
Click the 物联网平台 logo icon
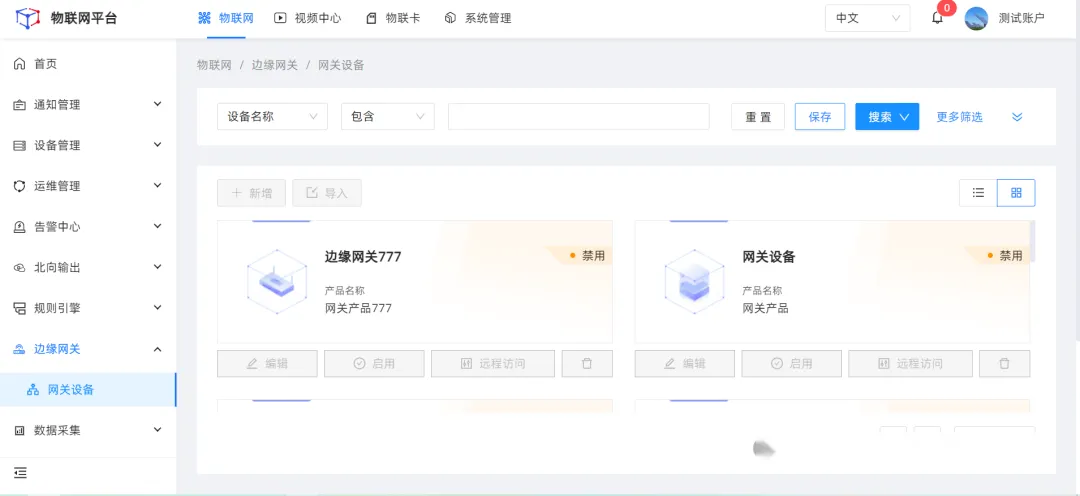[28, 18]
